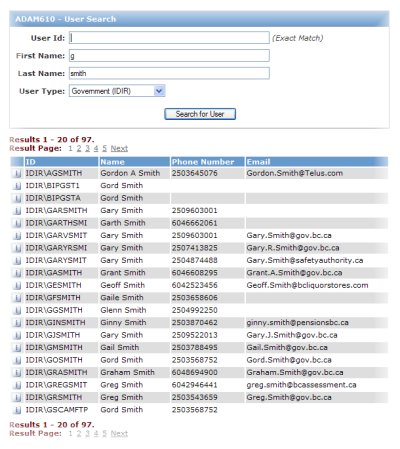
Task: Go to result page 3 at bottom
Action: tap(87, 433)
